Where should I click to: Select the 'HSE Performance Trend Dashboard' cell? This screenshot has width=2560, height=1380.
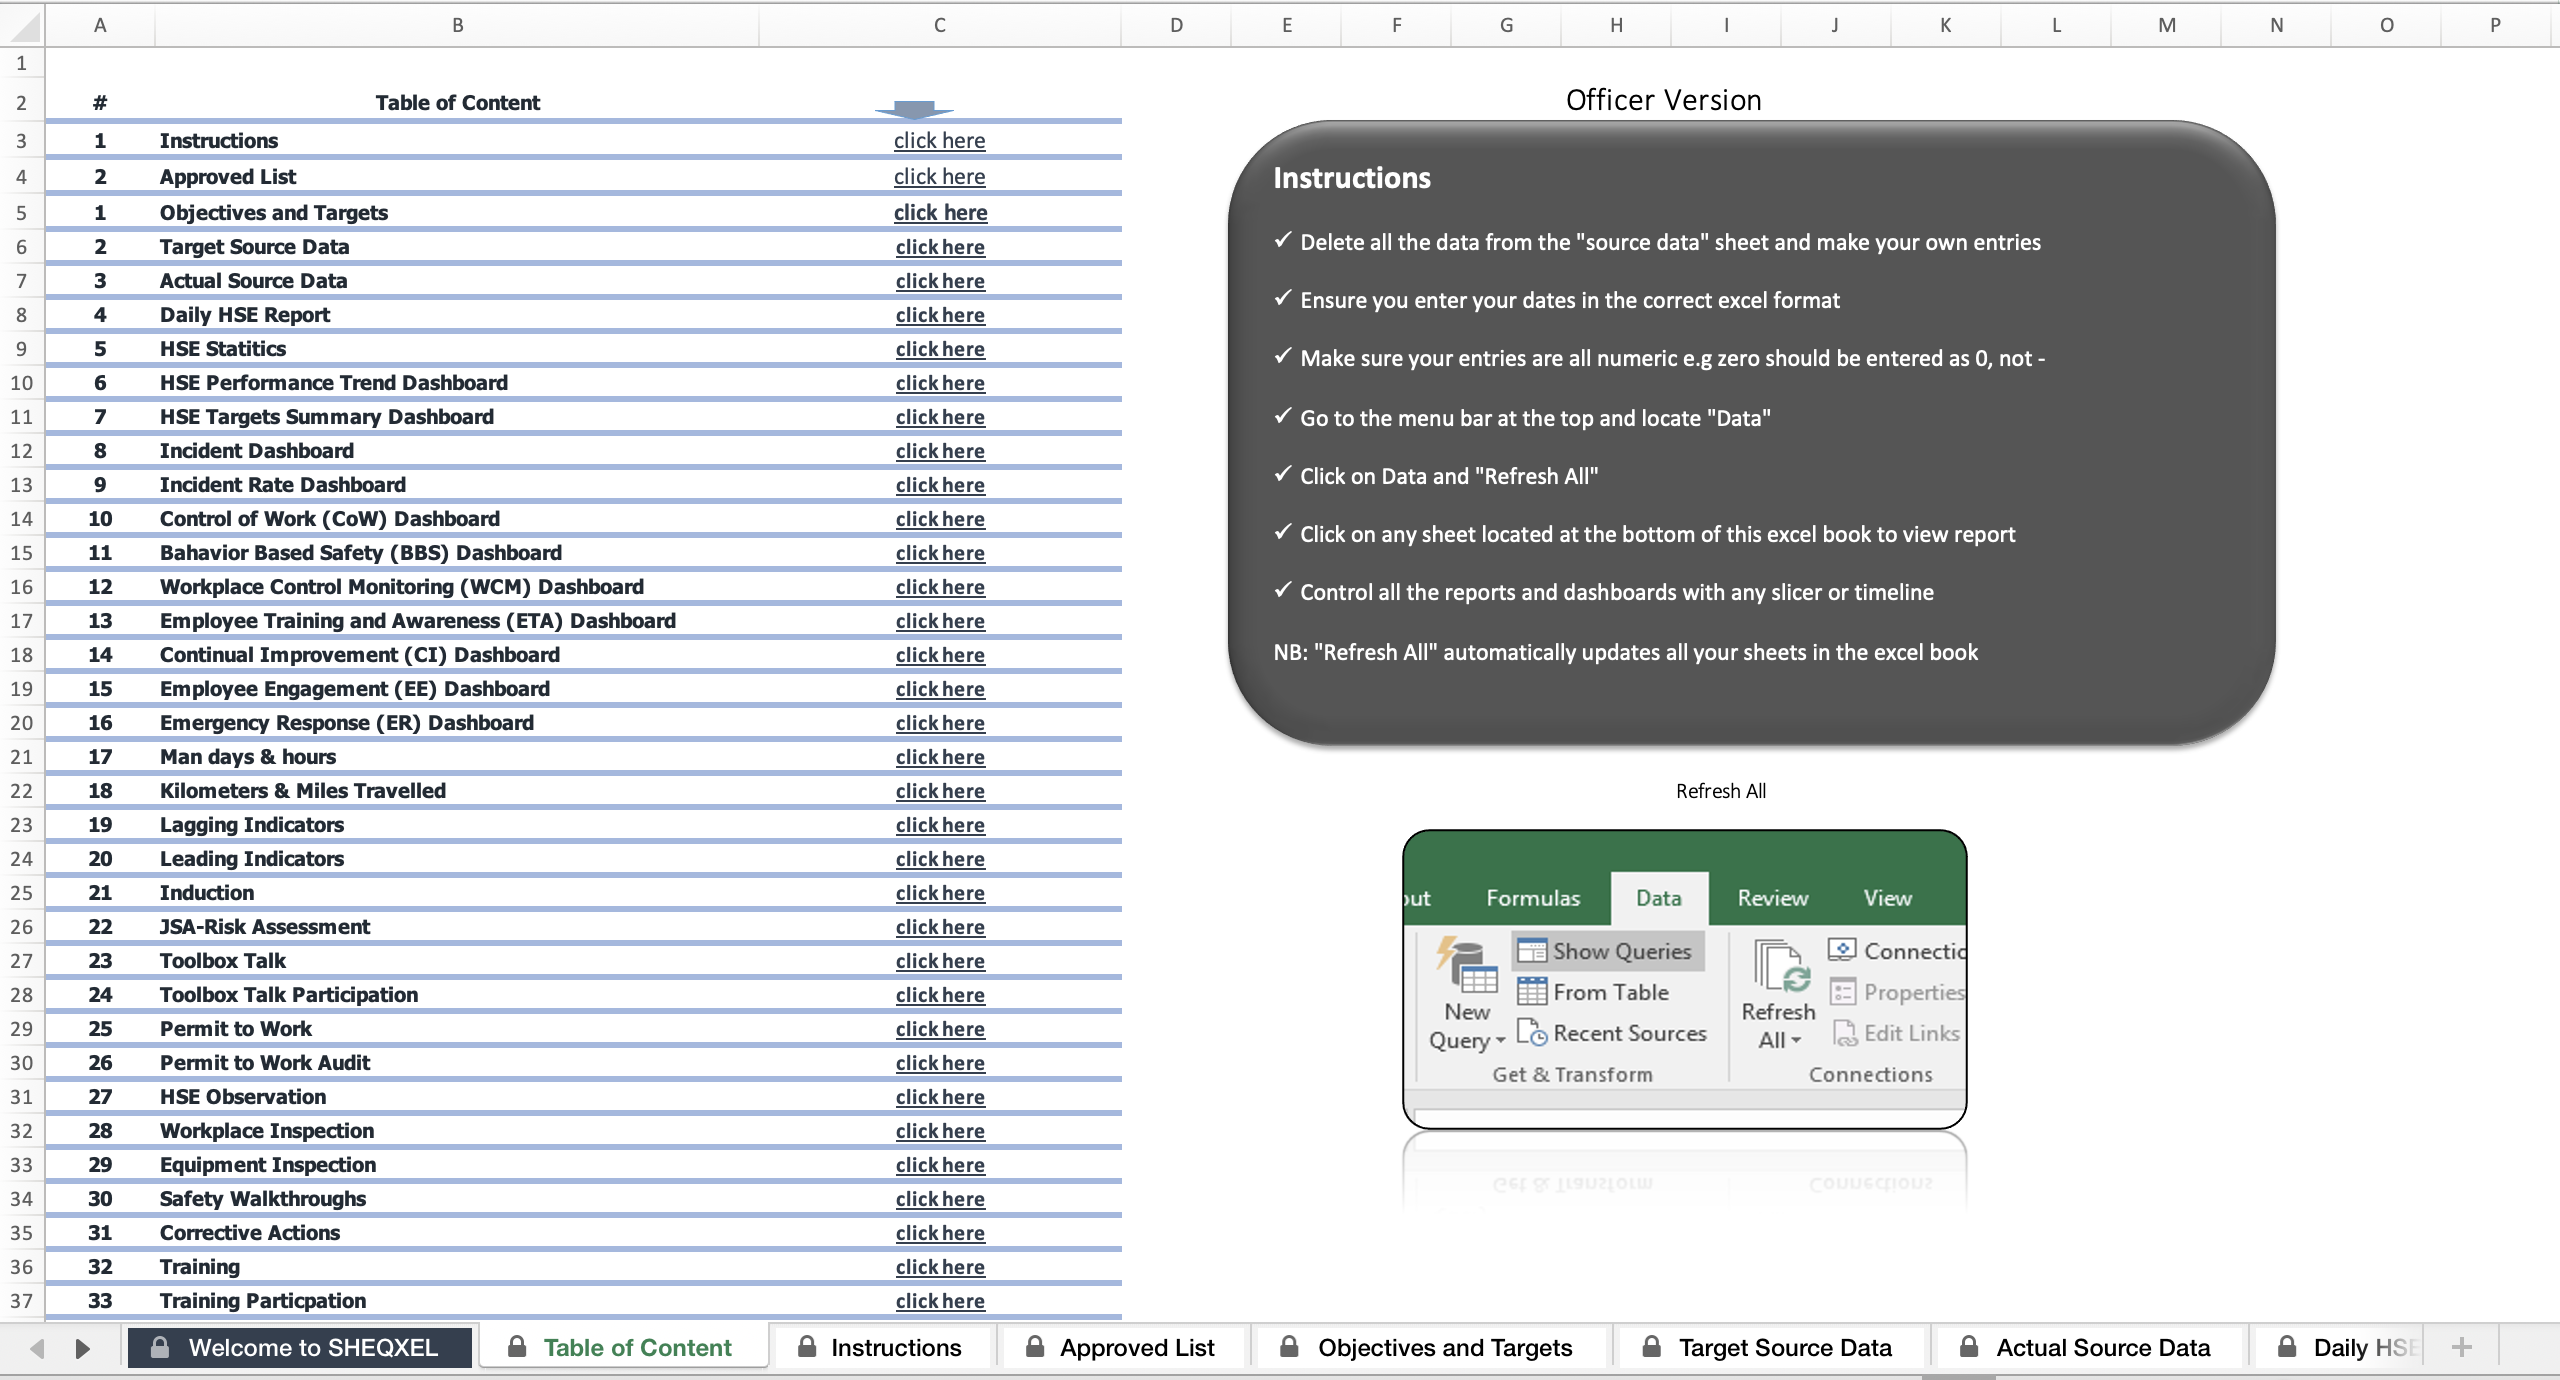point(457,383)
